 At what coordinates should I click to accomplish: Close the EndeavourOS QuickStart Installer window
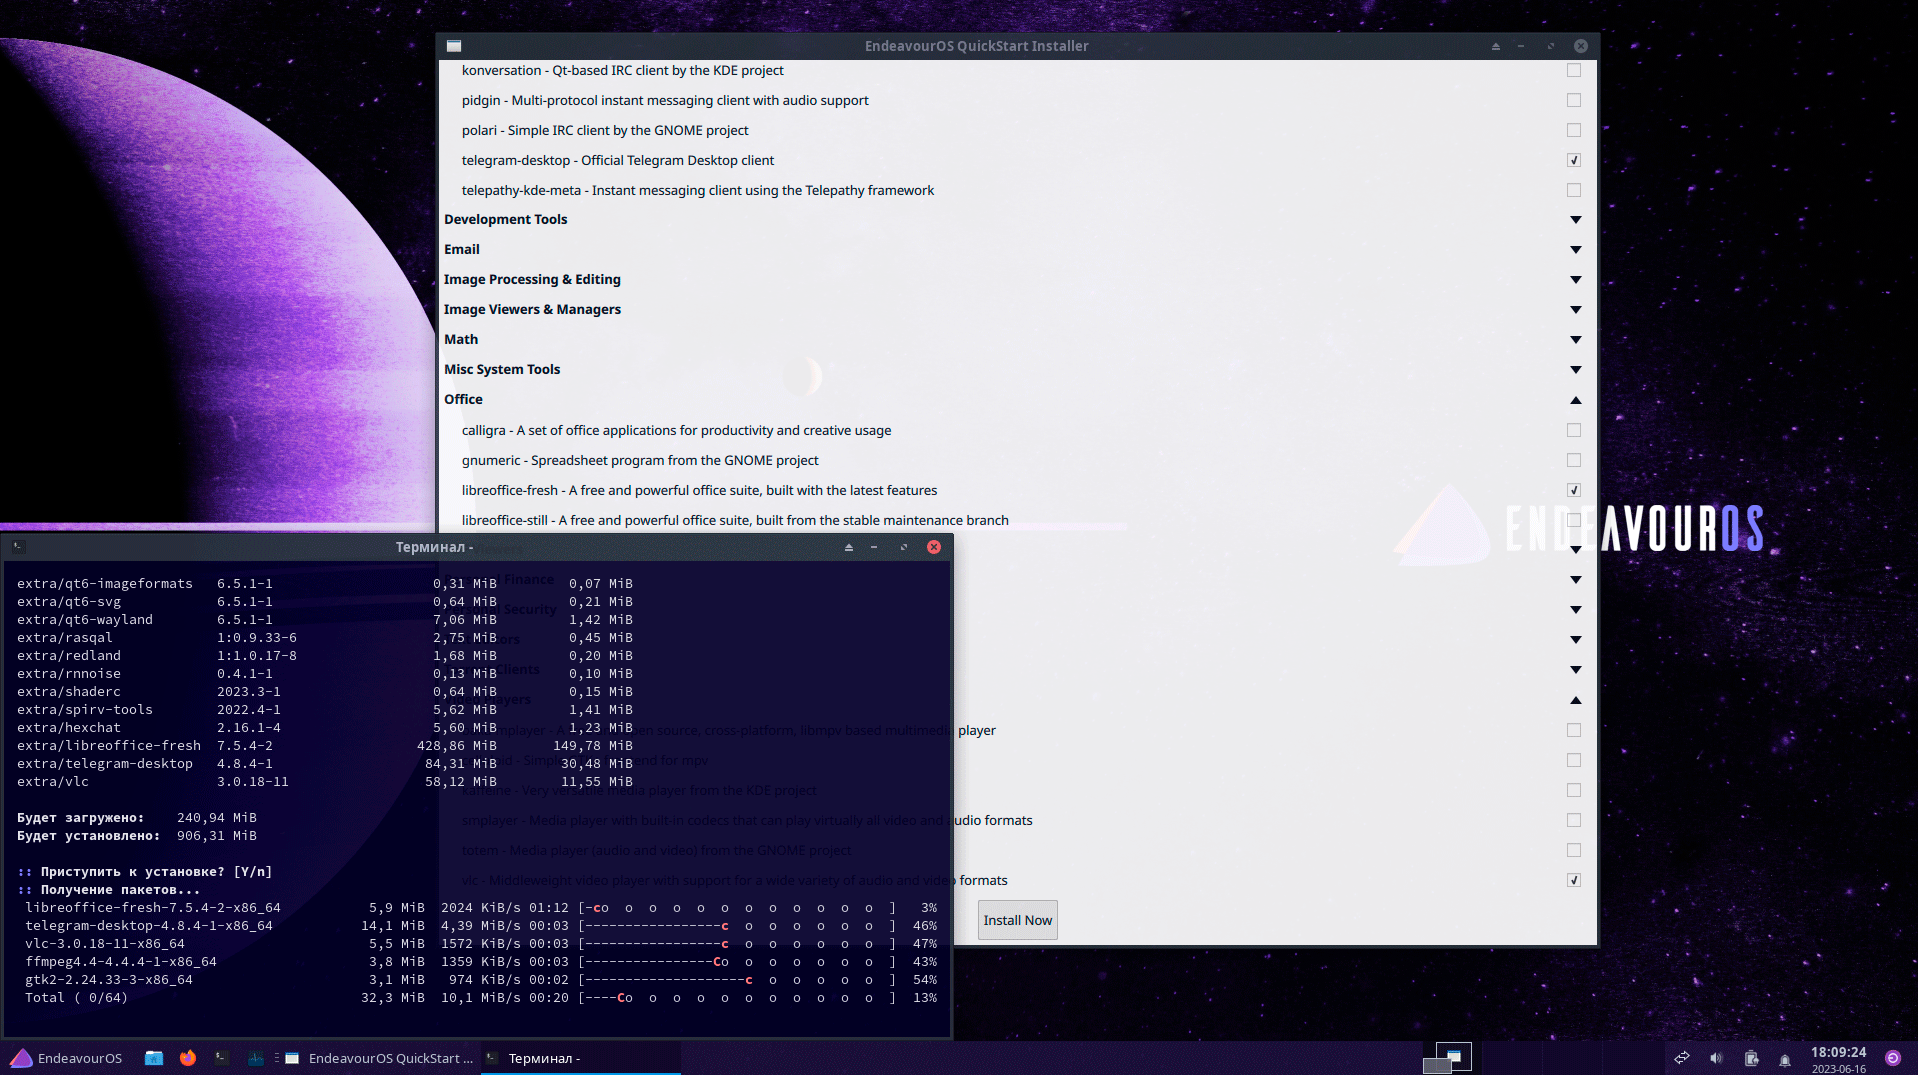point(1581,46)
